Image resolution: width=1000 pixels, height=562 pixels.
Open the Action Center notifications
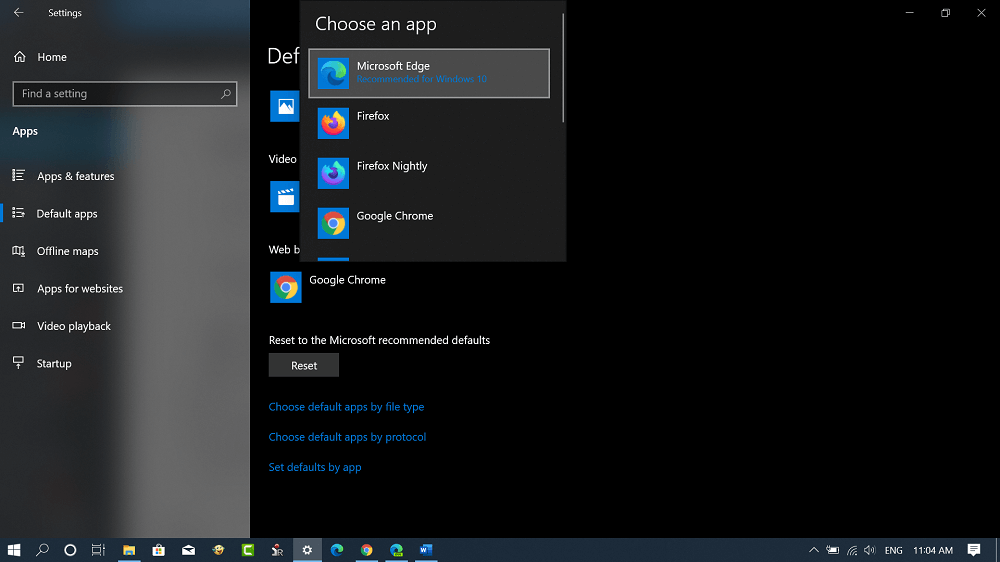click(974, 550)
